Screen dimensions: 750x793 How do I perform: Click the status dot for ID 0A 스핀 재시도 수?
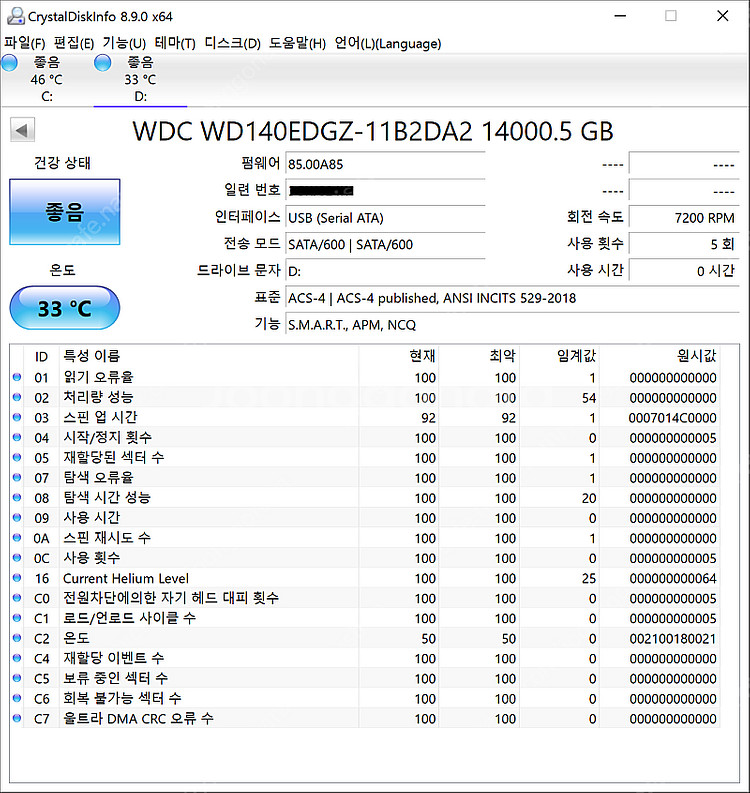tap(17, 538)
